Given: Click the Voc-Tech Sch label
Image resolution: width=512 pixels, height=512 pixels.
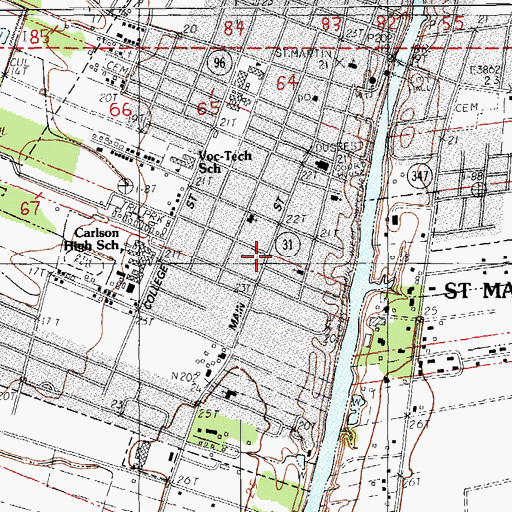Looking at the screenshot, I should [x=225, y=162].
